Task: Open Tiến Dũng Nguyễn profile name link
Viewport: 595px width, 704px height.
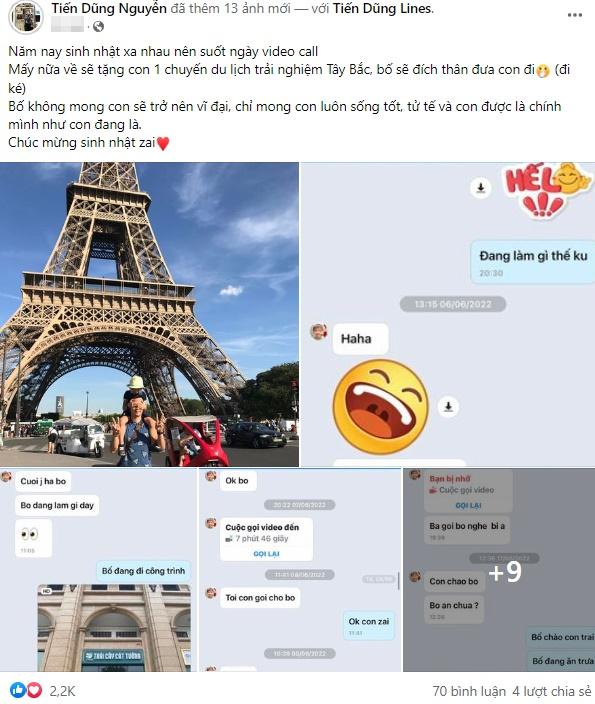Action: [x=109, y=8]
